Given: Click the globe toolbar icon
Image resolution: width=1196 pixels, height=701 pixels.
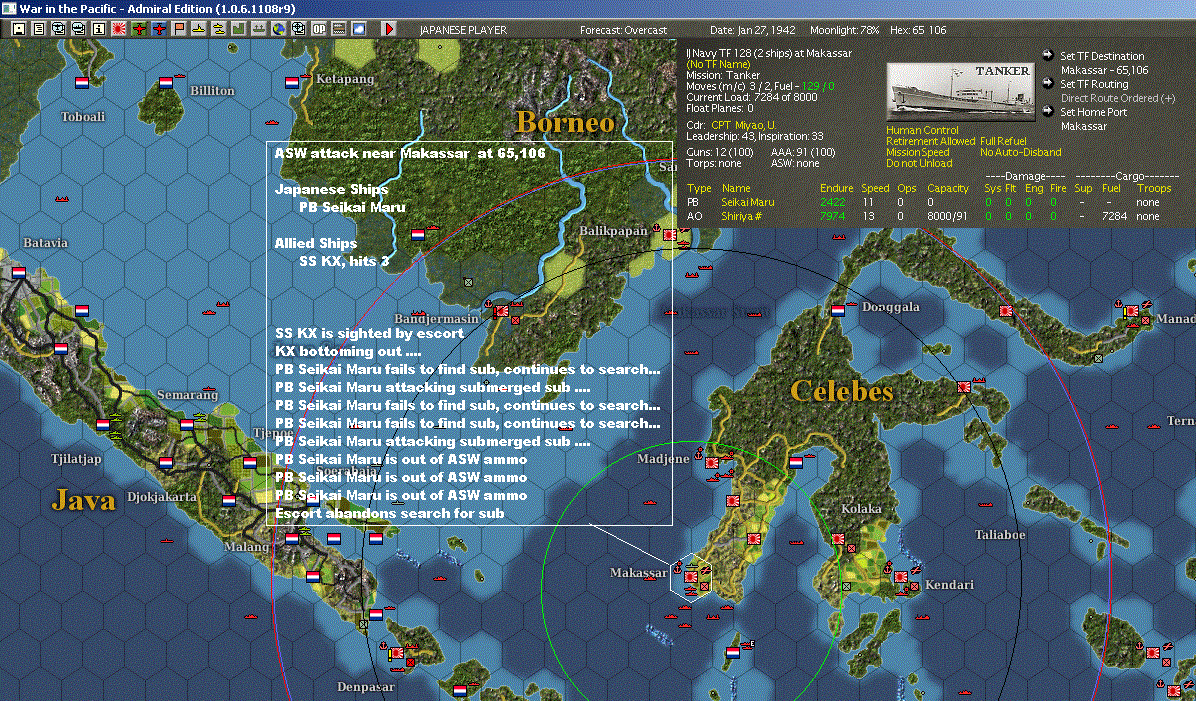Looking at the screenshot, I should [x=278, y=29].
